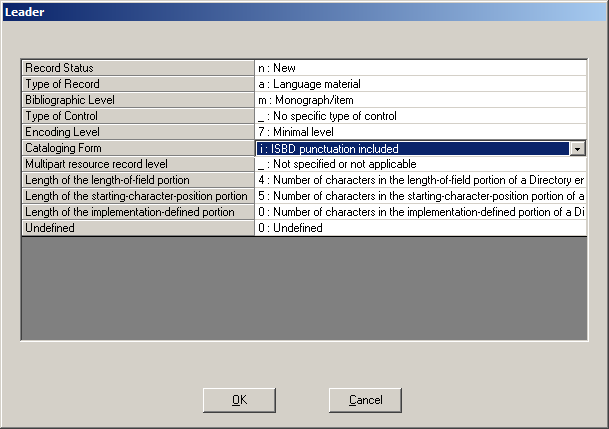Image resolution: width=609 pixels, height=429 pixels.
Task: Select Type of Control value field
Action: tap(420, 116)
